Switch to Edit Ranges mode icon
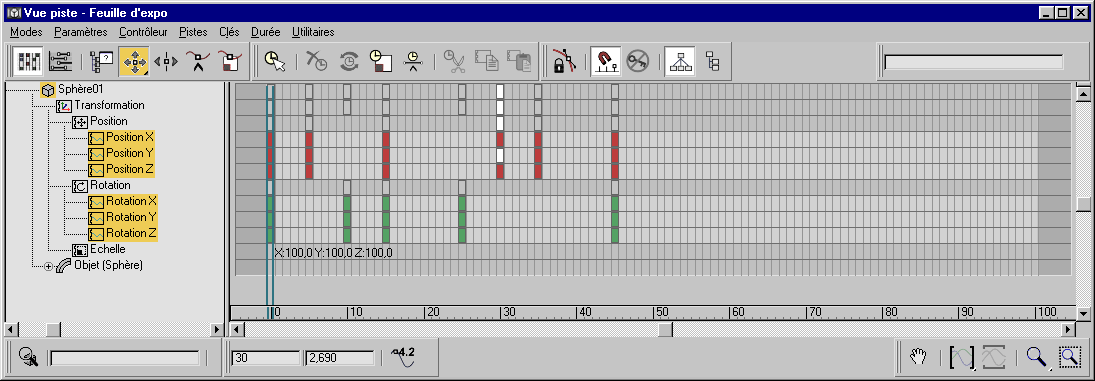1095x381 pixels. 61,61
